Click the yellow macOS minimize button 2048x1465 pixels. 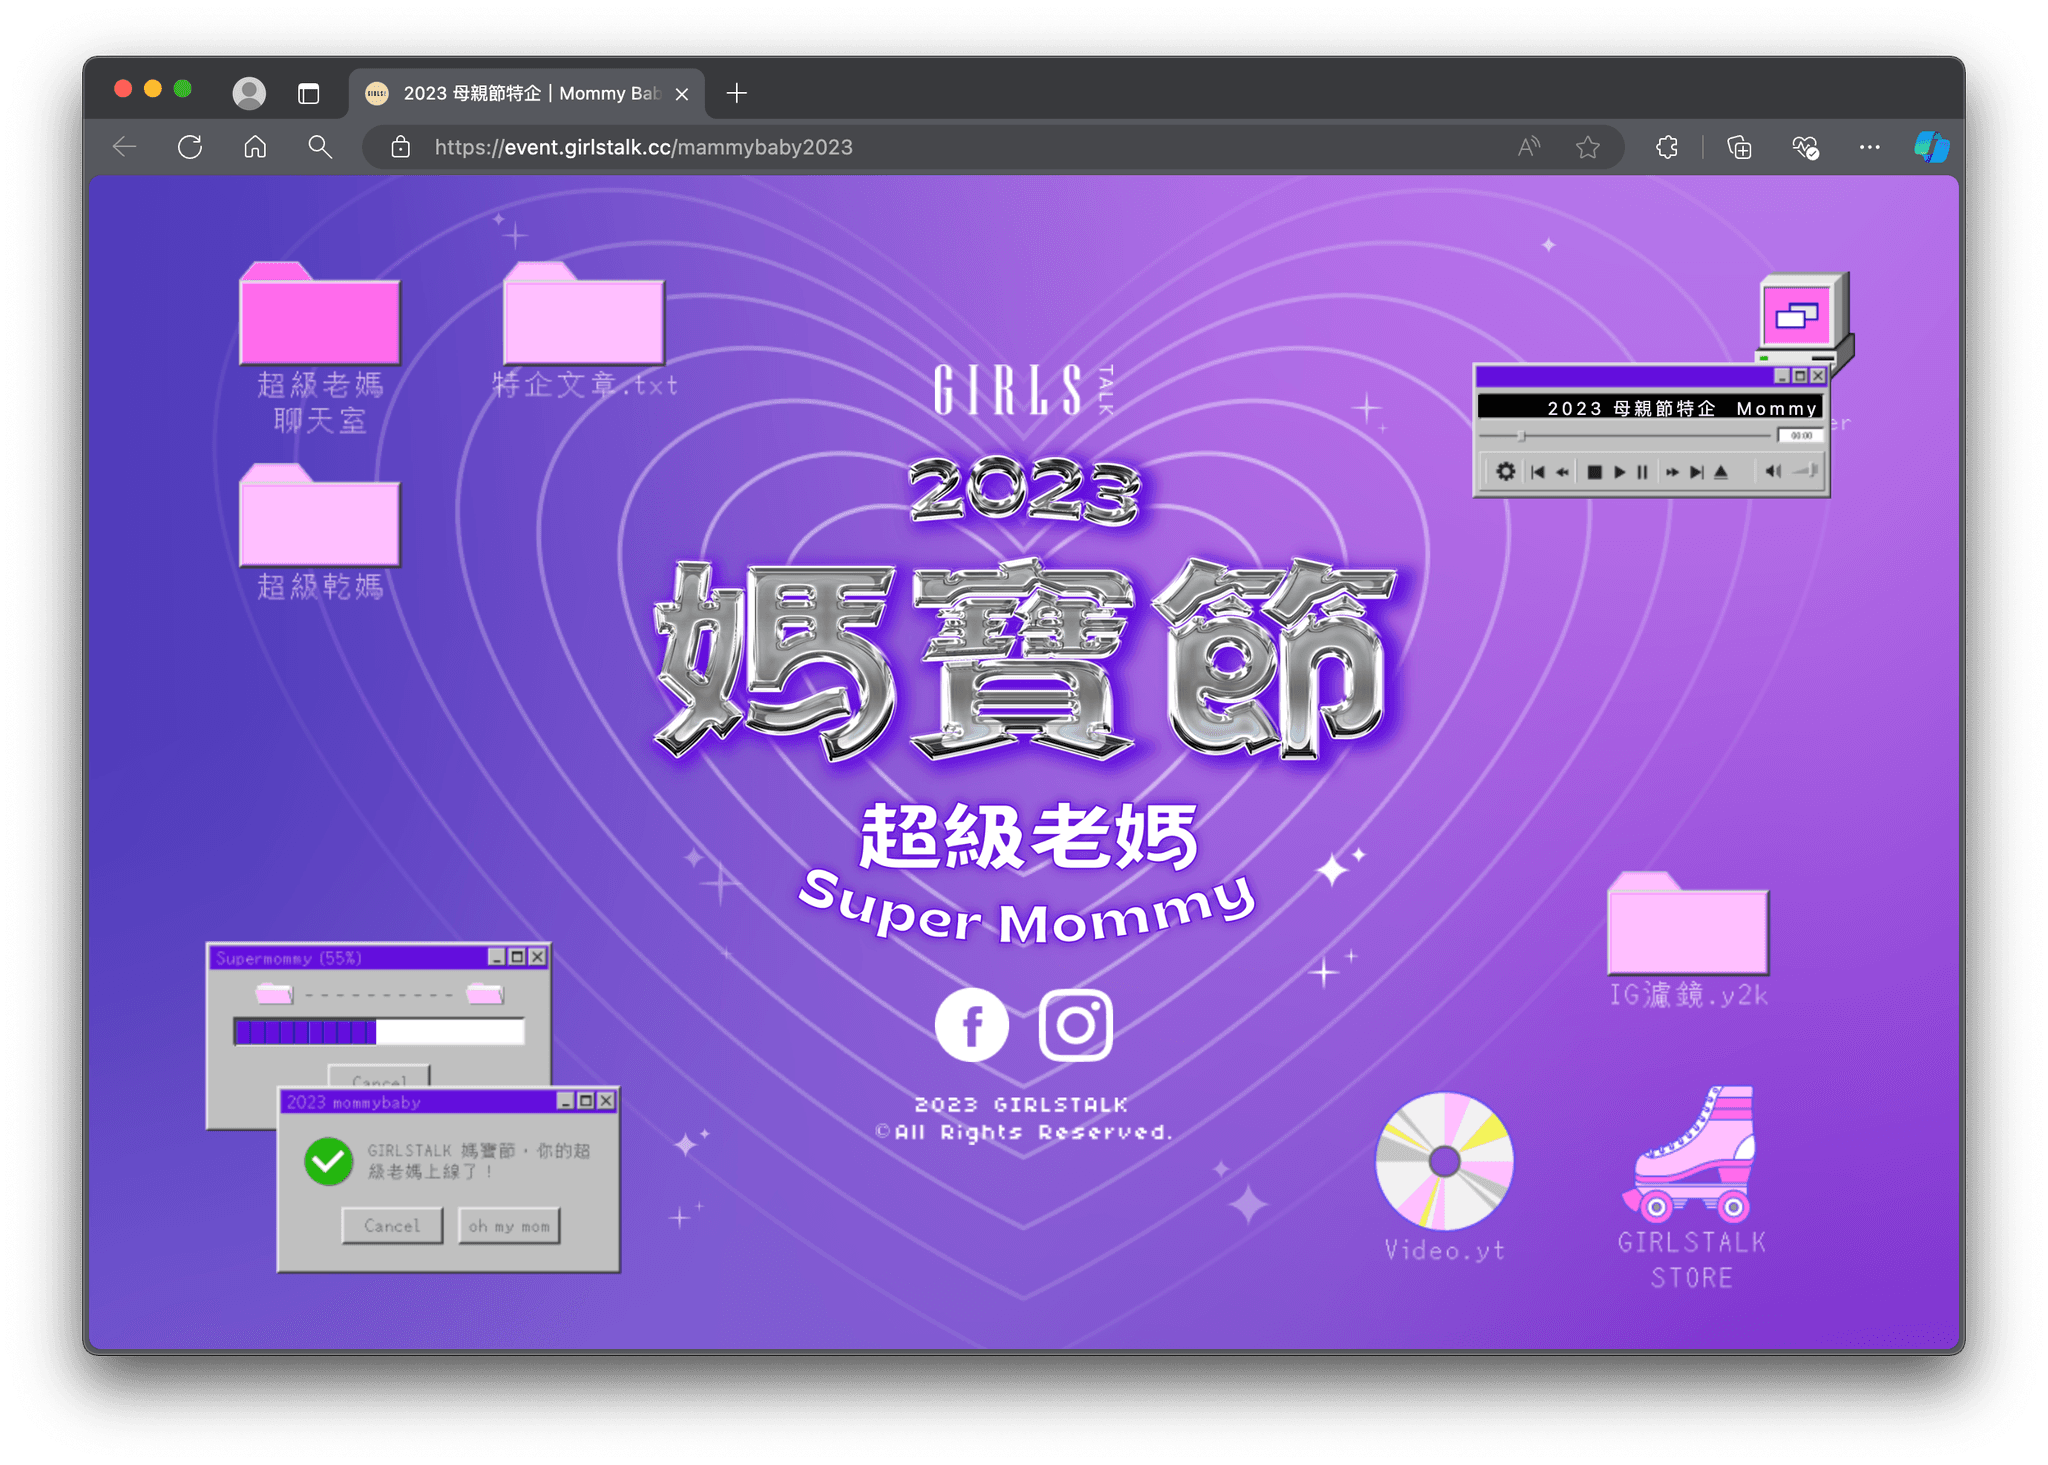click(153, 89)
